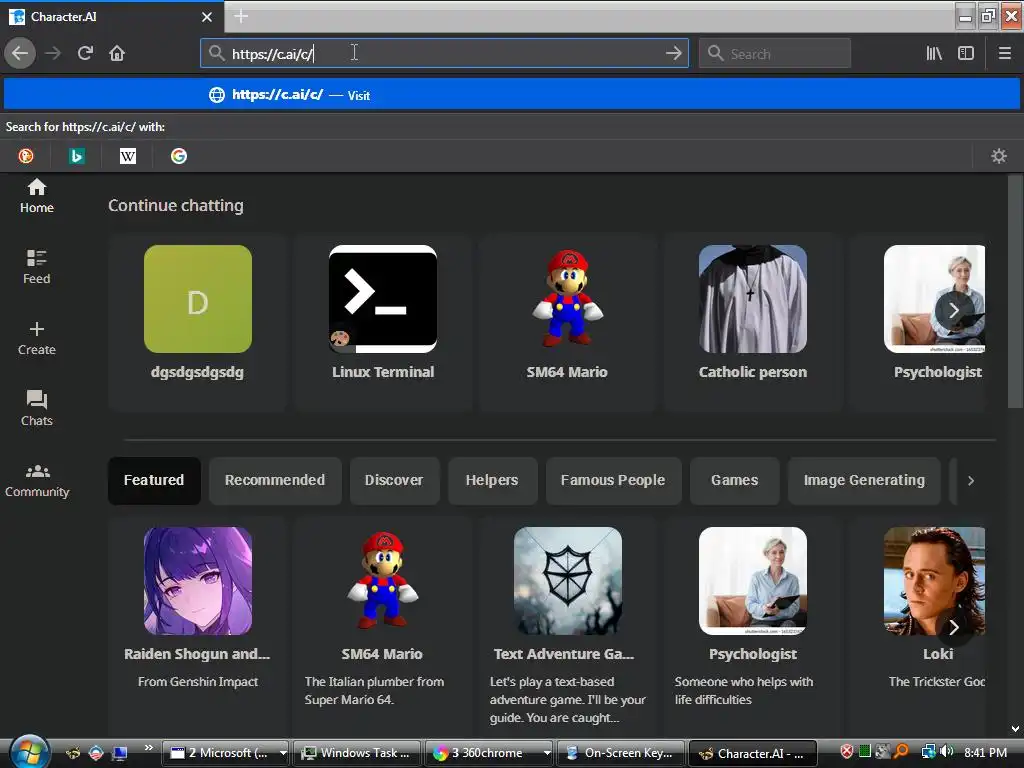Search with the Wikipedia engine icon
Image resolution: width=1024 pixels, height=768 pixels.
tap(128, 155)
